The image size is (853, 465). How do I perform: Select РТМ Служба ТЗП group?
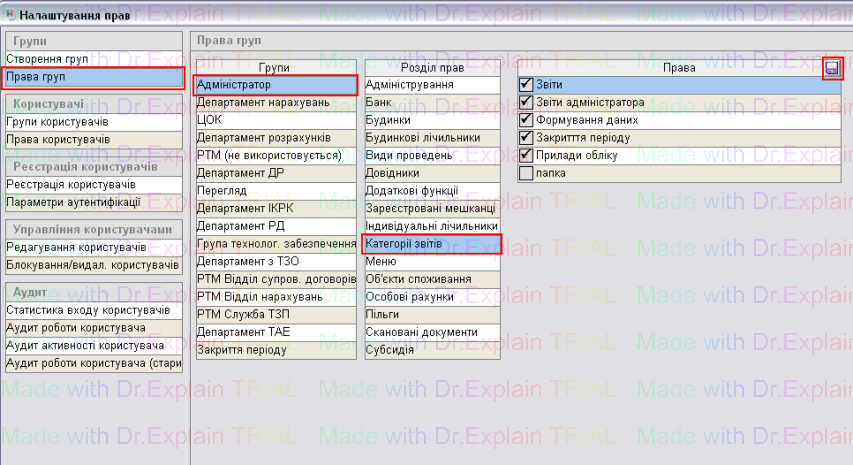(275, 315)
